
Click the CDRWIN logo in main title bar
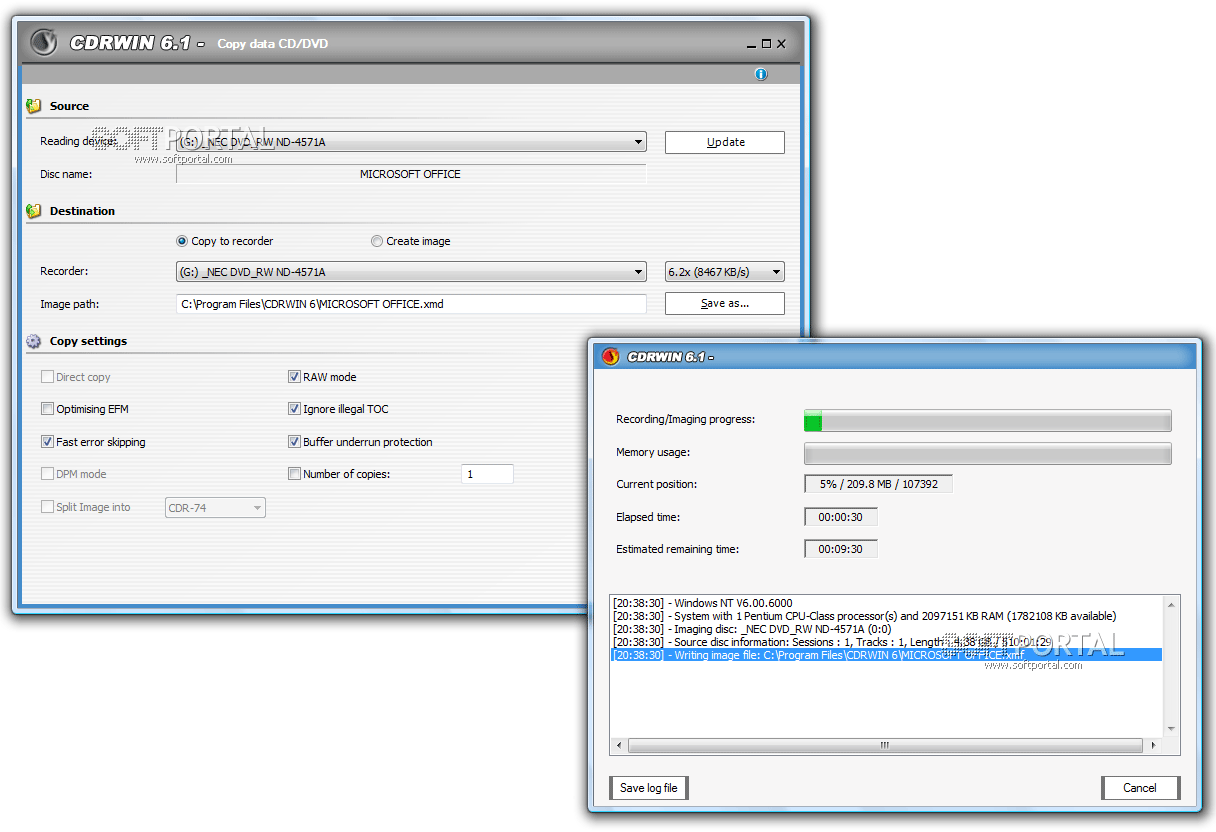coord(43,43)
